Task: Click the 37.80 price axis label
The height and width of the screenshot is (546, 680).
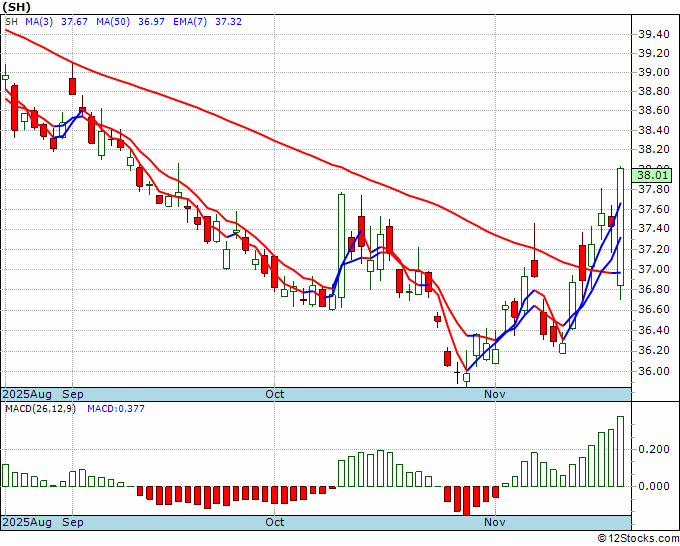Action: [654, 190]
